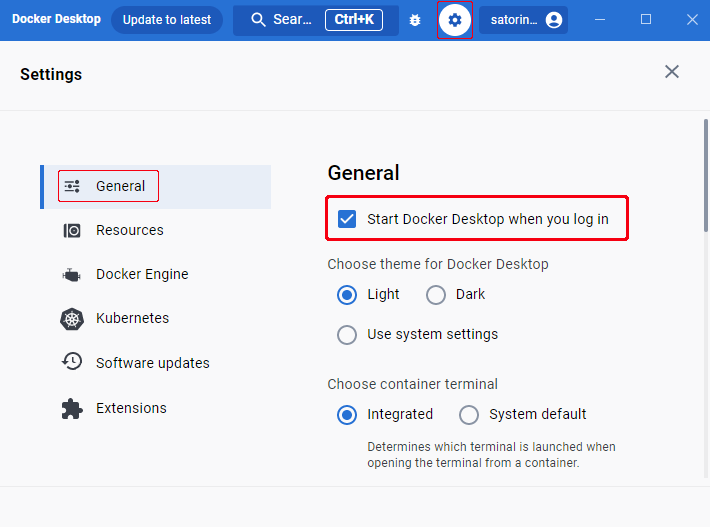Viewport: 710px width, 527px height.
Task: Select the Dark theme radio button
Action: (436, 295)
